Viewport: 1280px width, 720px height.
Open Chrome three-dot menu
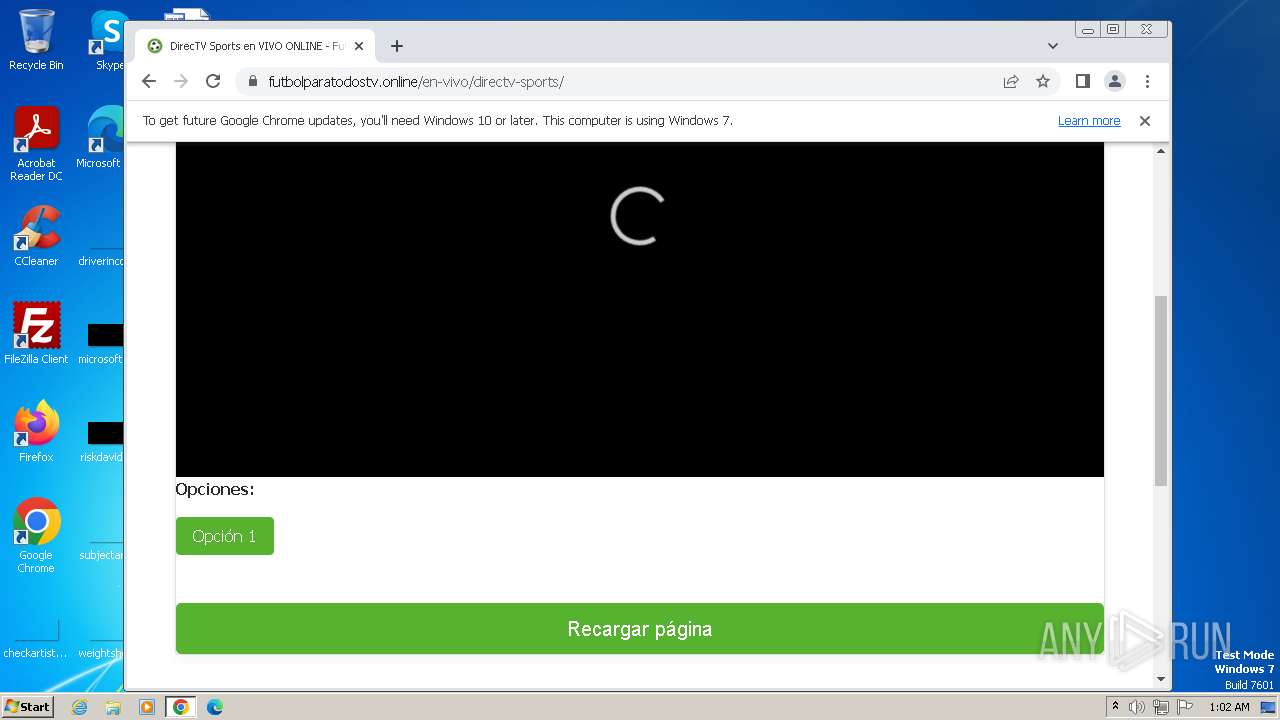tap(1147, 81)
